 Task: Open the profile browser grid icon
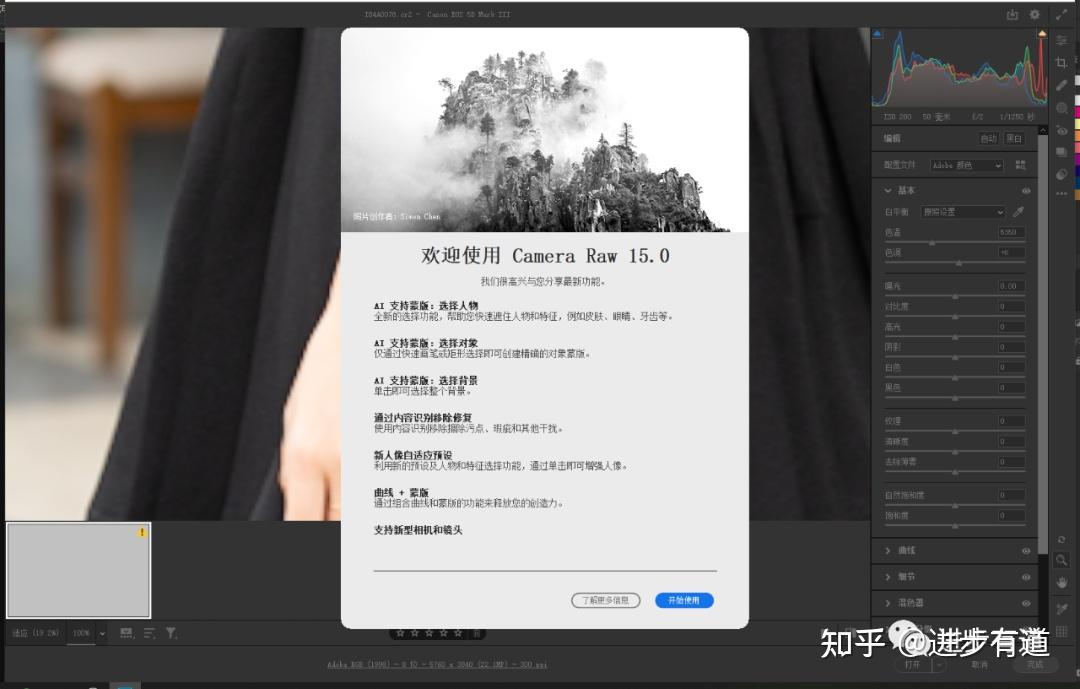(1020, 165)
